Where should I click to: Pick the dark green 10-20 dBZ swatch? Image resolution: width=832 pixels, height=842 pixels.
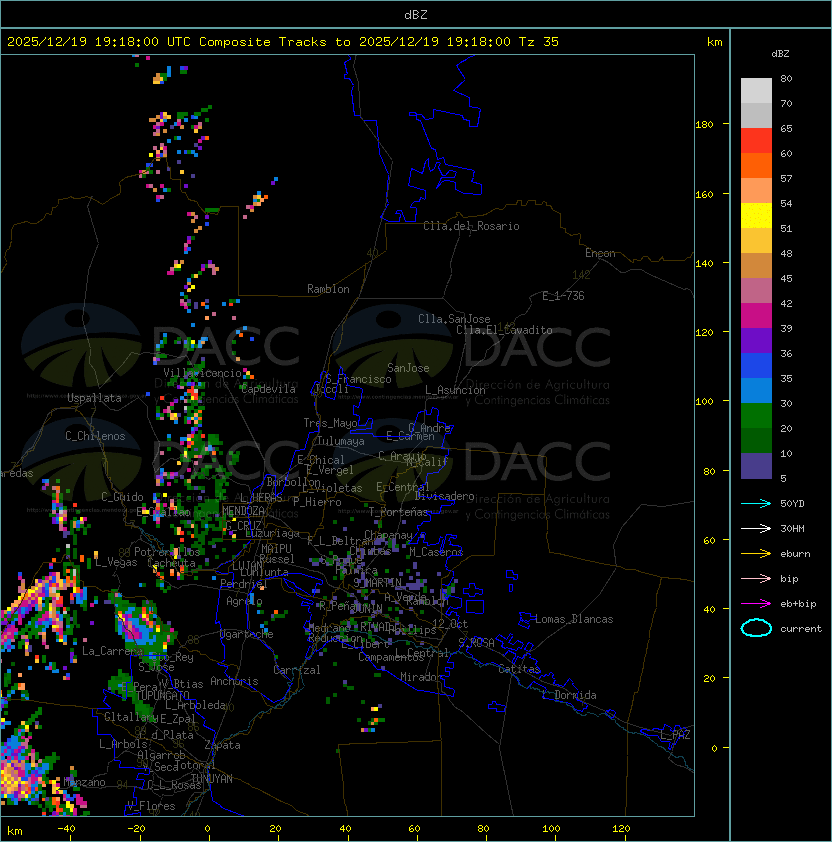(x=756, y=440)
